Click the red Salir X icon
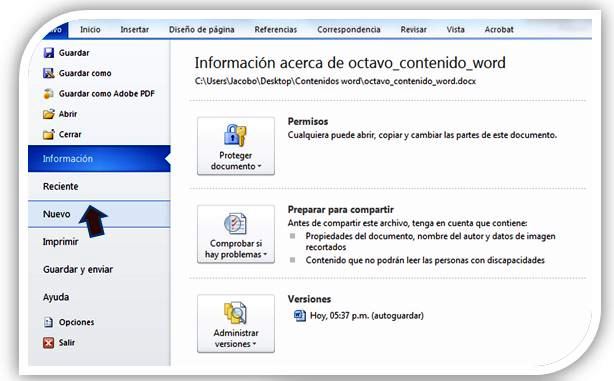The width and height of the screenshot is (614, 381). click(49, 343)
